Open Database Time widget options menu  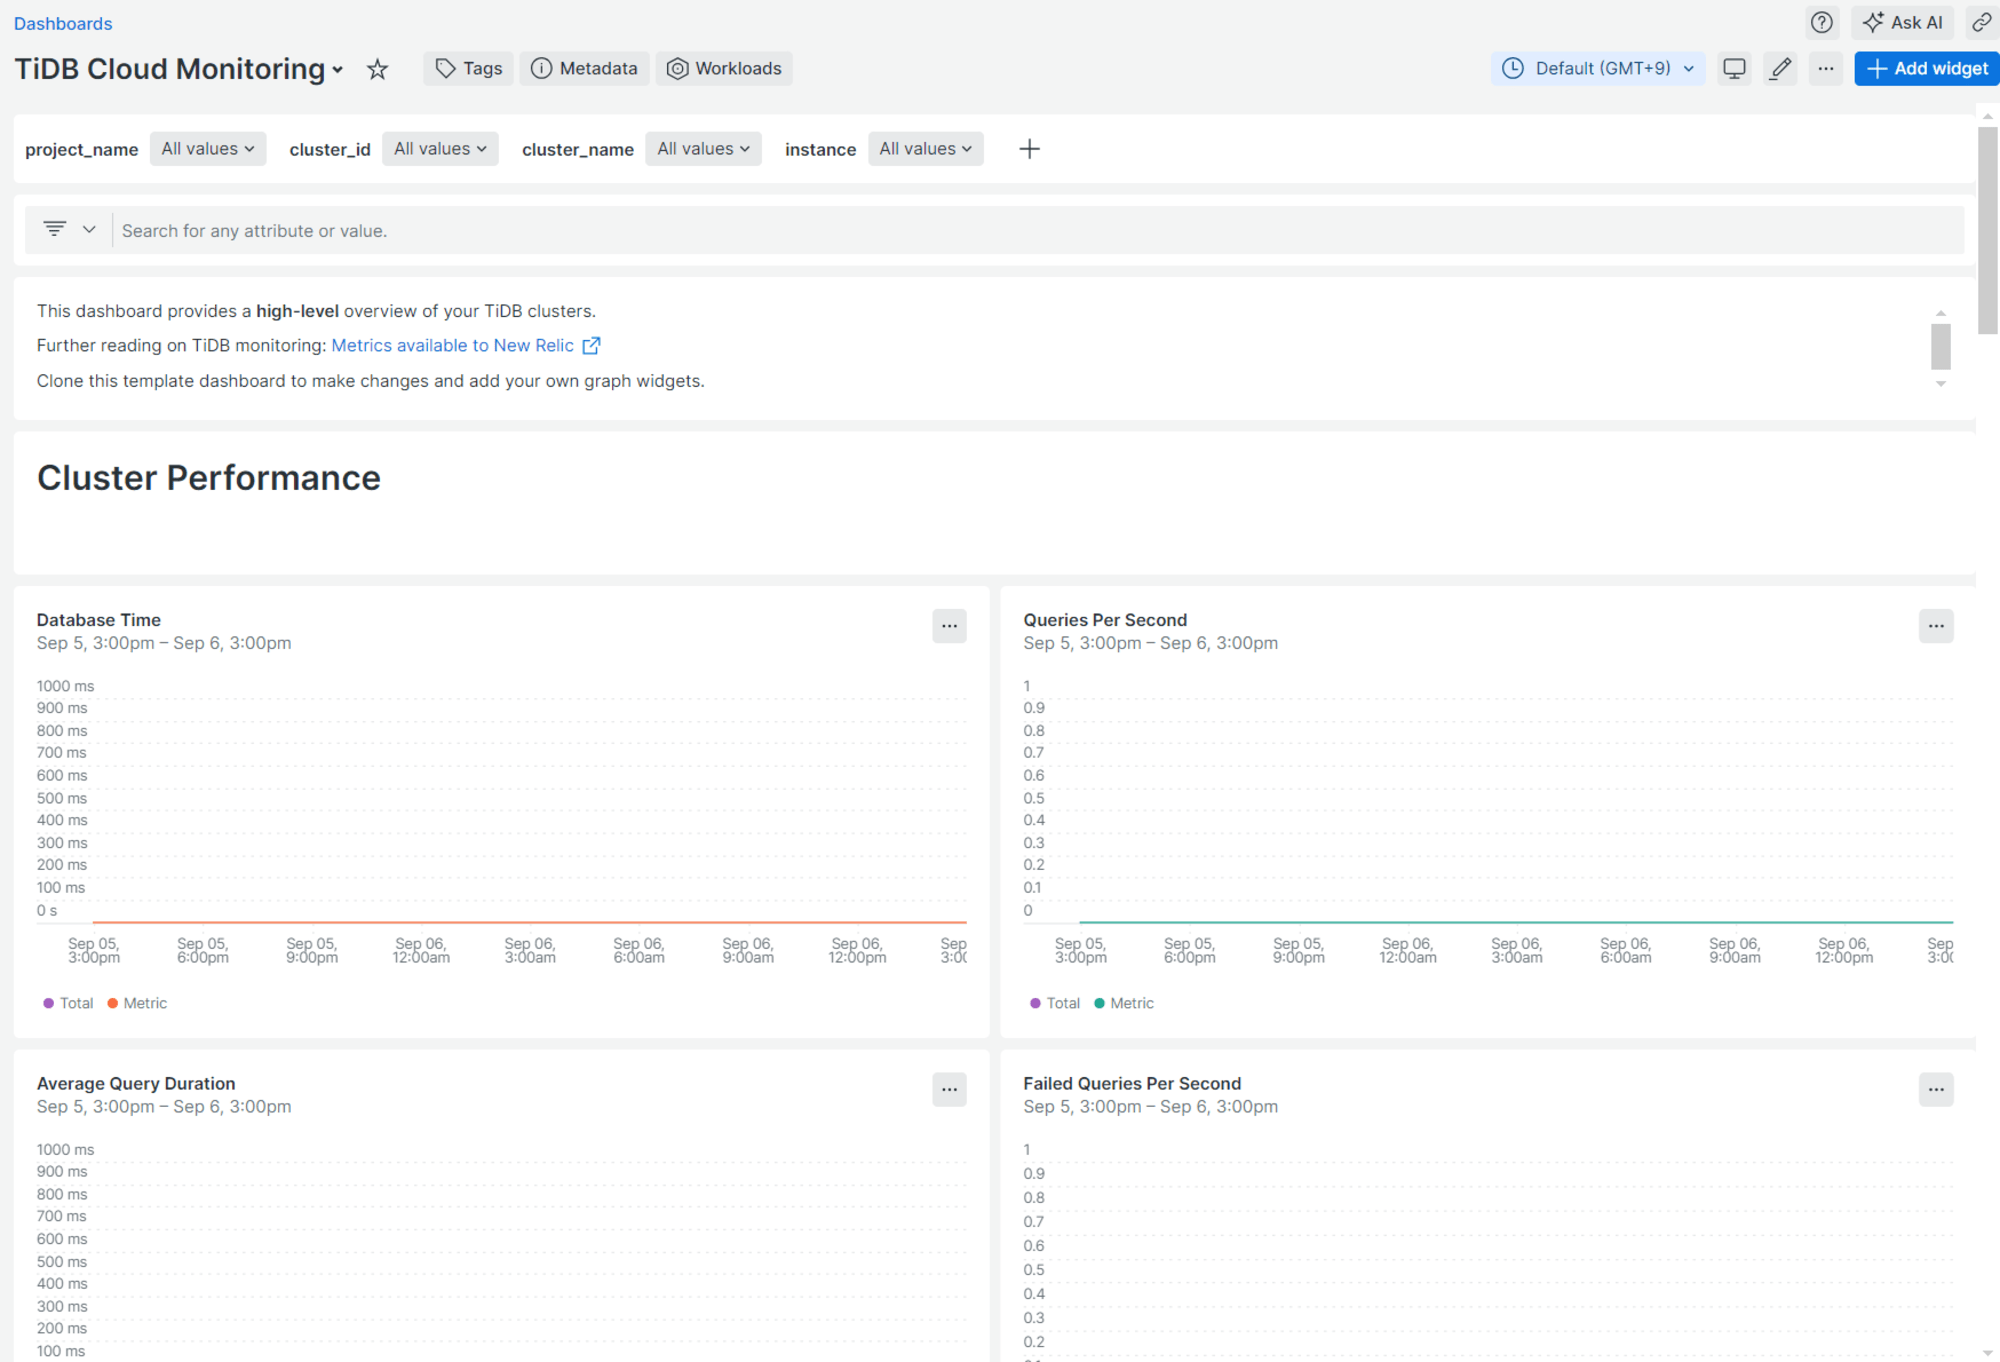[x=949, y=626]
